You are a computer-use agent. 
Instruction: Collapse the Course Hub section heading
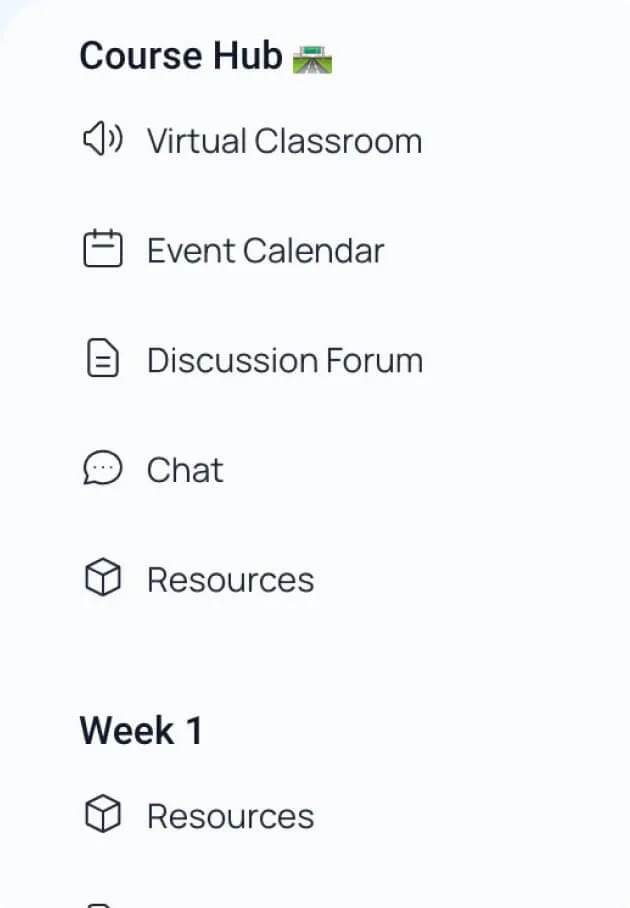coord(180,57)
